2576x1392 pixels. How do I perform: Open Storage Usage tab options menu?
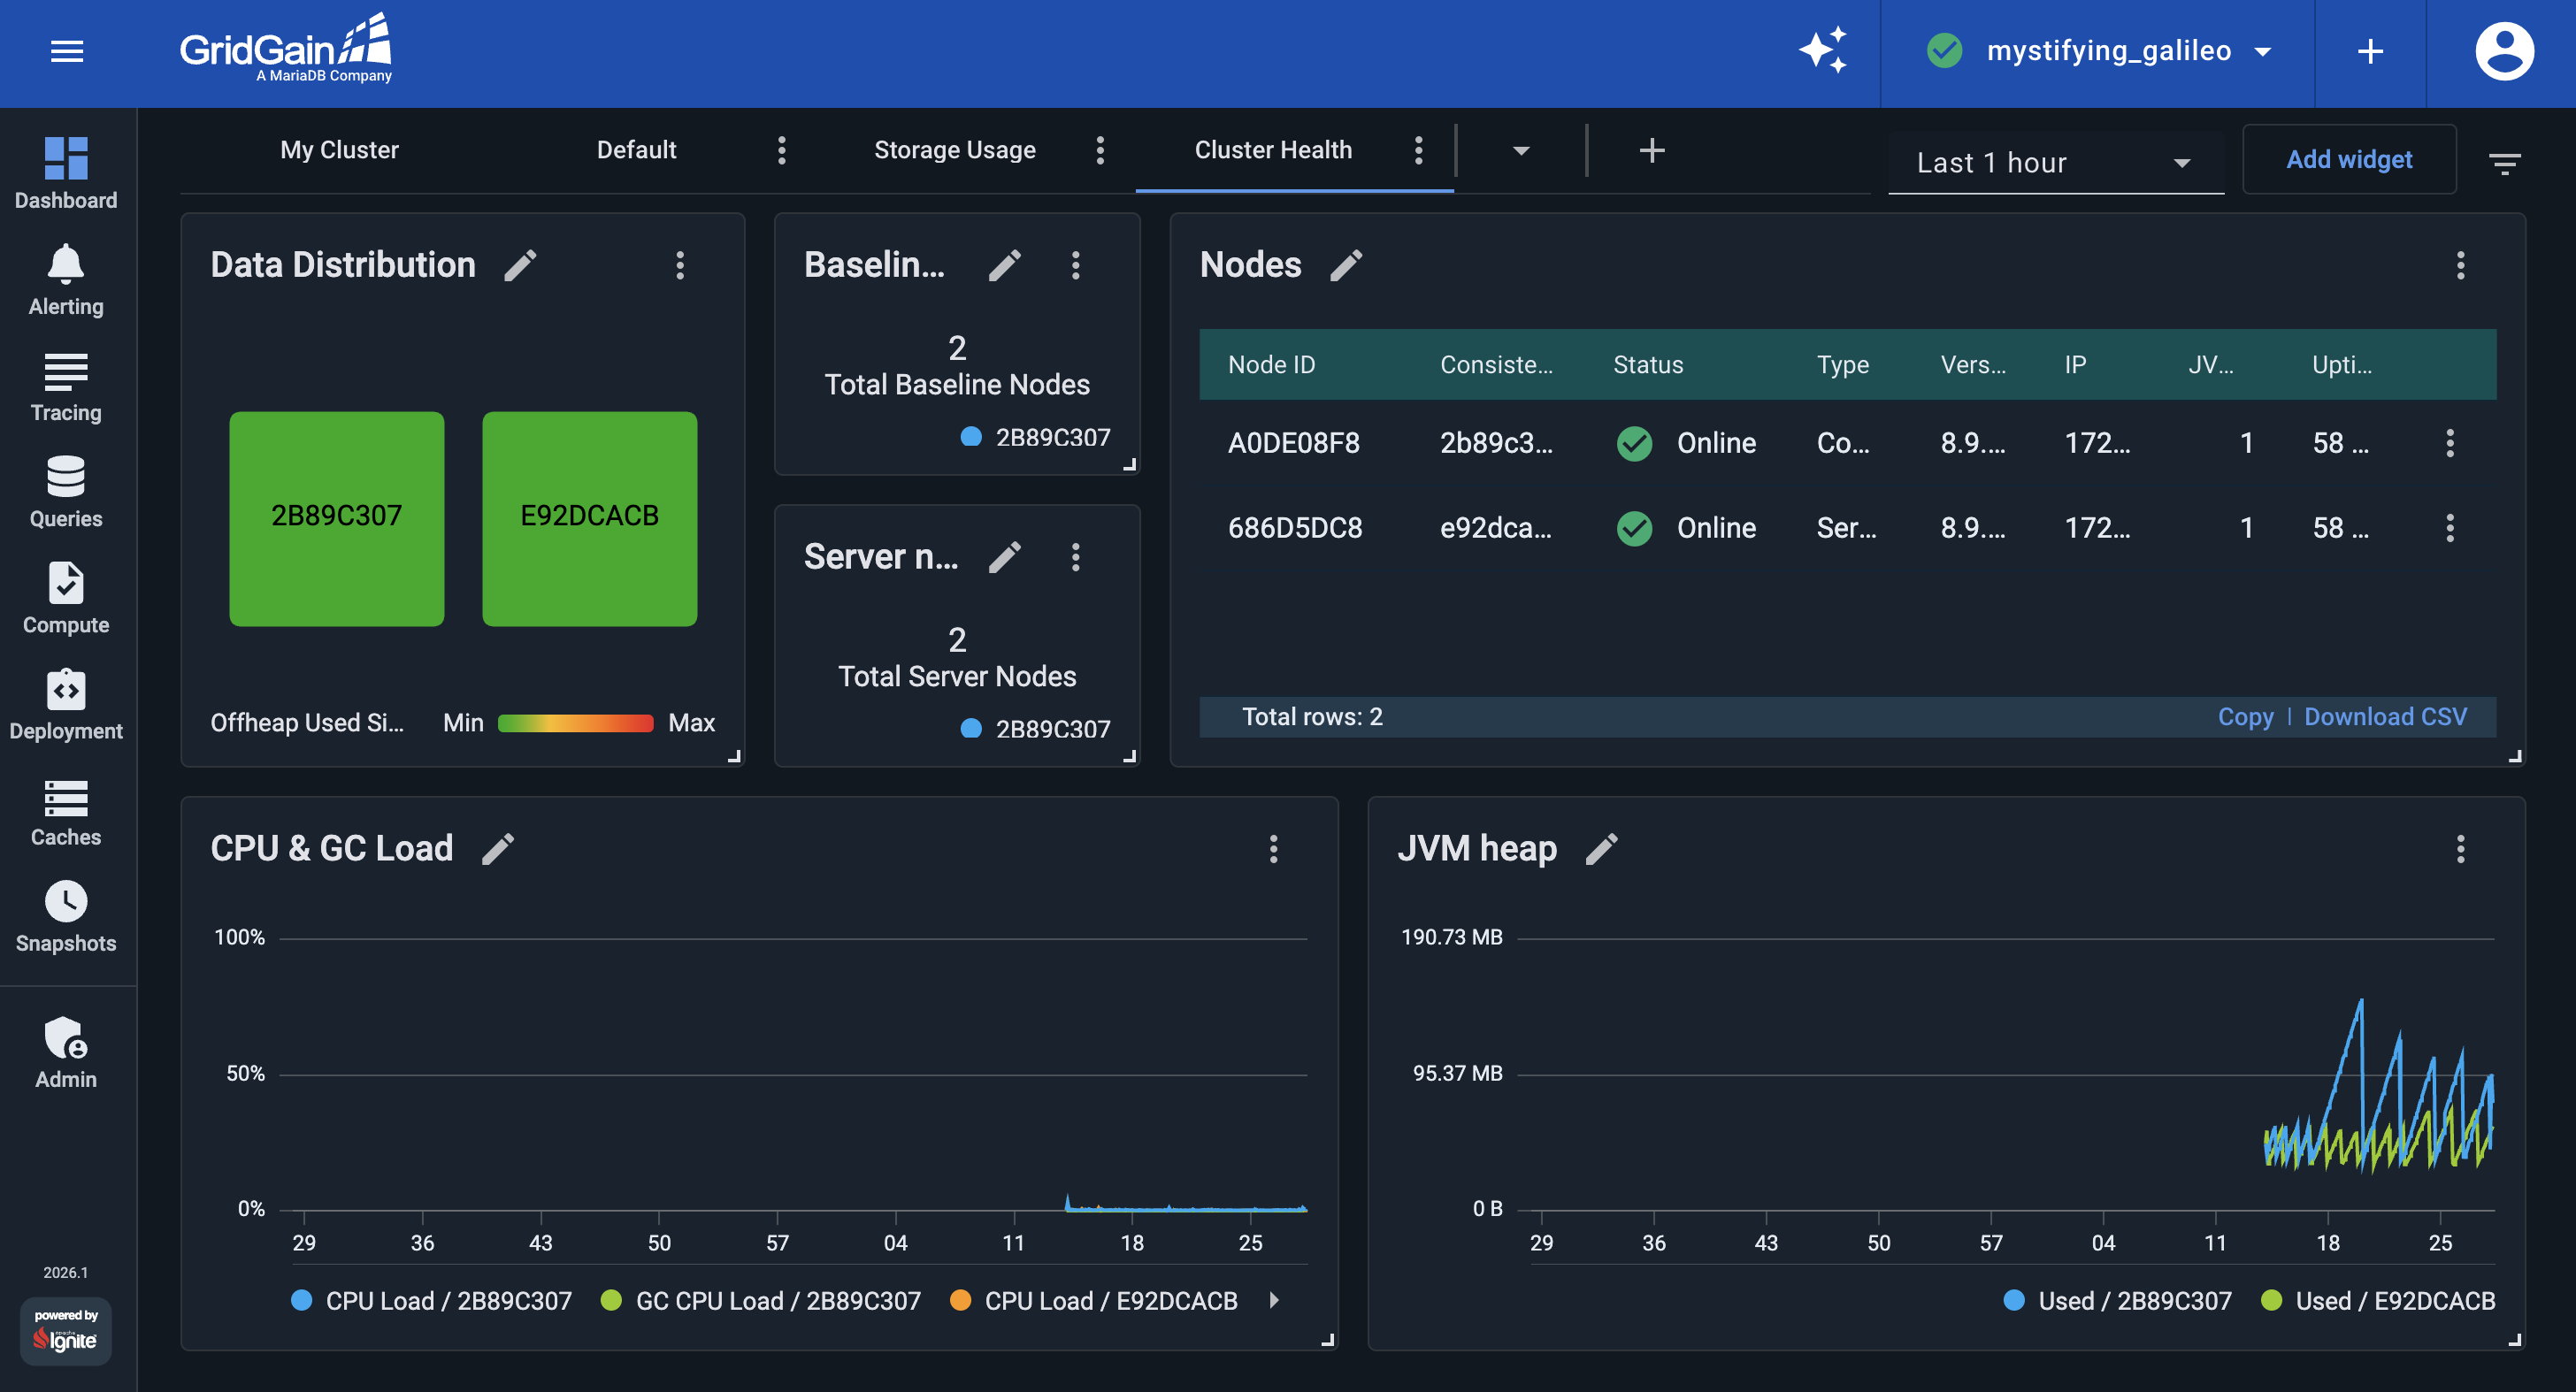tap(1100, 150)
